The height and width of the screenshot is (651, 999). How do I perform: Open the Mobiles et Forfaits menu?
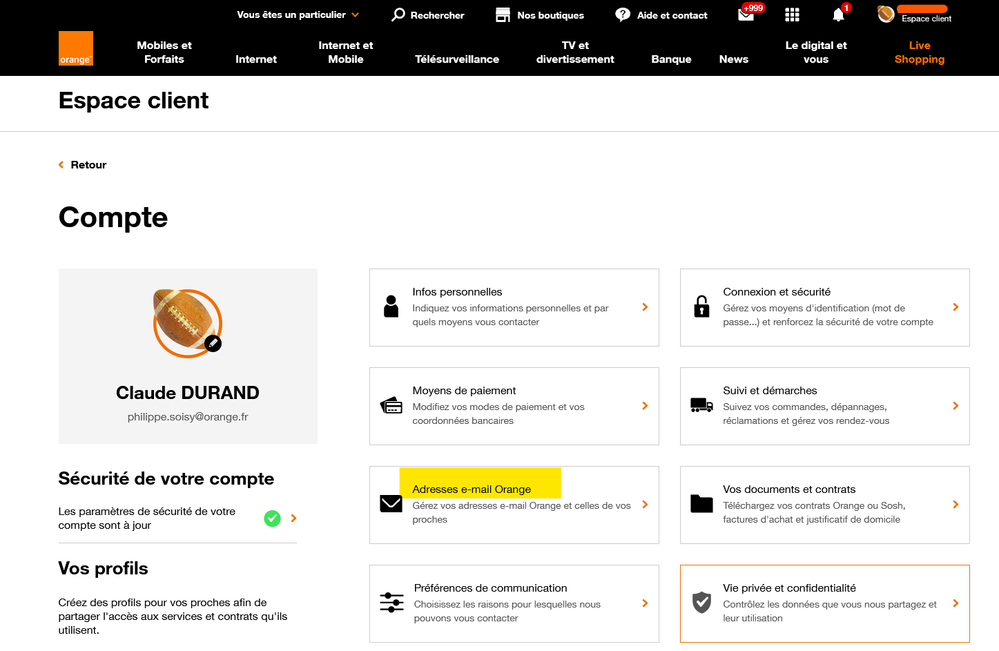click(x=164, y=52)
